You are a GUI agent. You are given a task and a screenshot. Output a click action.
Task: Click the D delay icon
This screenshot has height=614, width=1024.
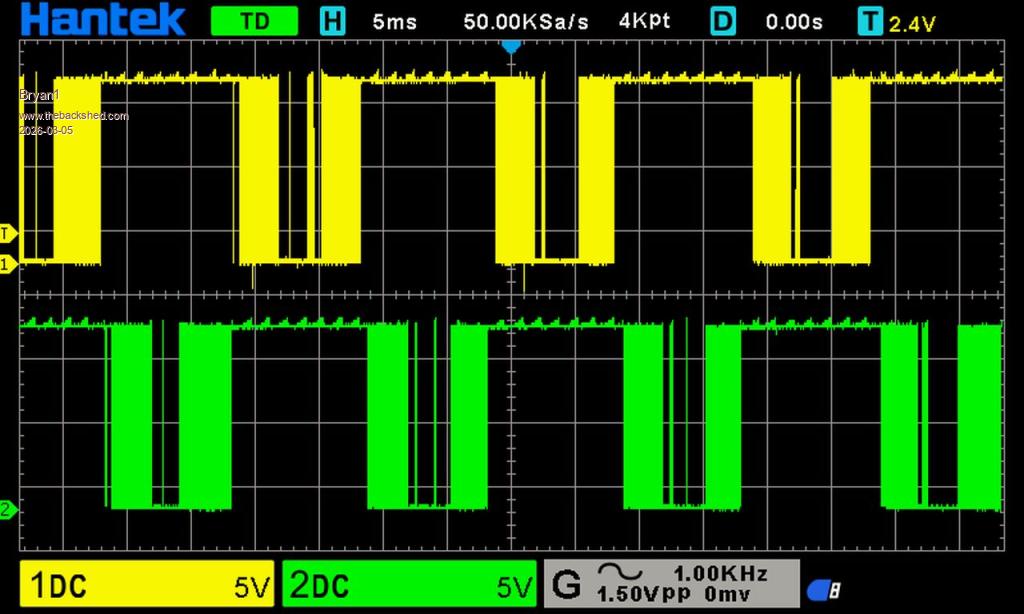pyautogui.click(x=723, y=21)
